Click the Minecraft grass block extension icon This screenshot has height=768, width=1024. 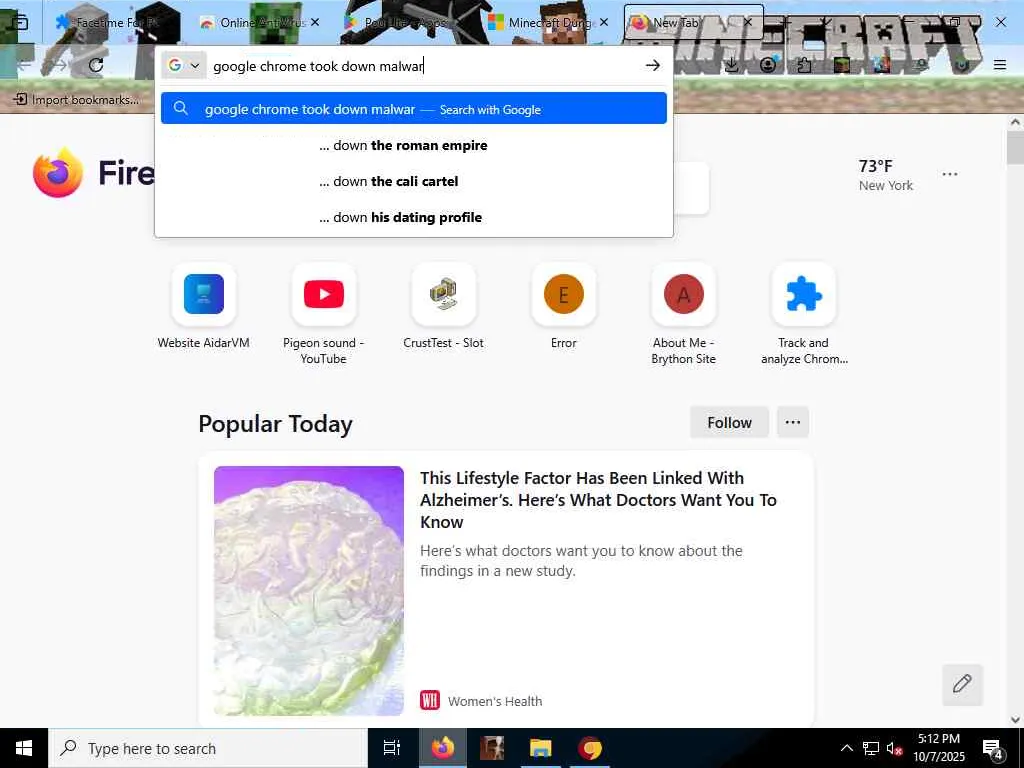coord(842,65)
